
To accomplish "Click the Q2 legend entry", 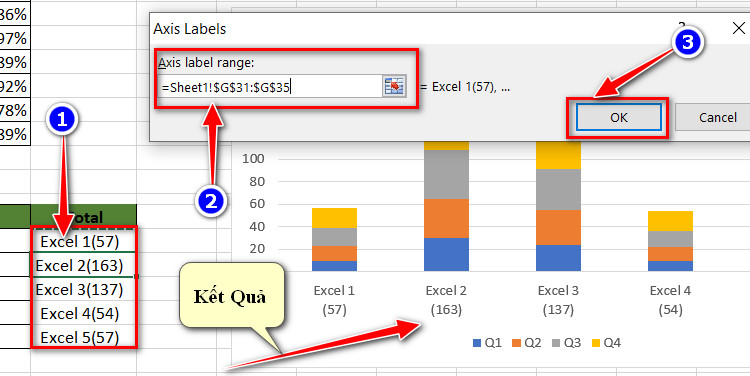I will coord(527,343).
